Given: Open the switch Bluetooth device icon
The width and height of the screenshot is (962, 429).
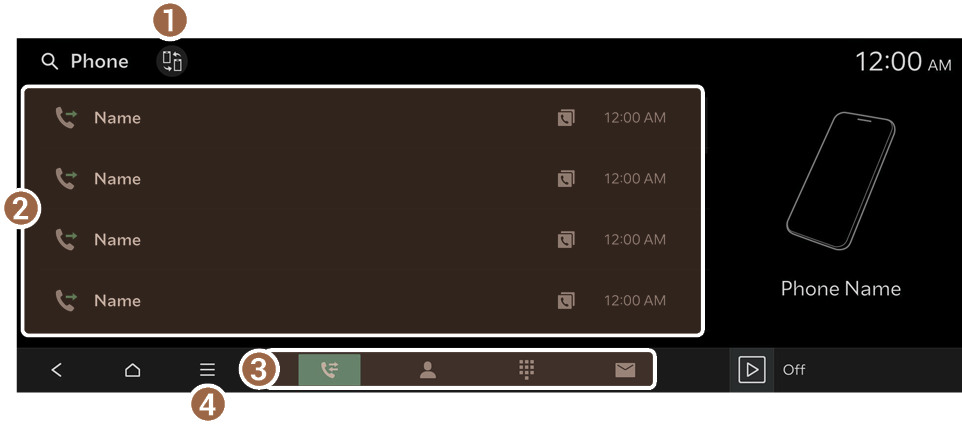Looking at the screenshot, I should pyautogui.click(x=172, y=61).
